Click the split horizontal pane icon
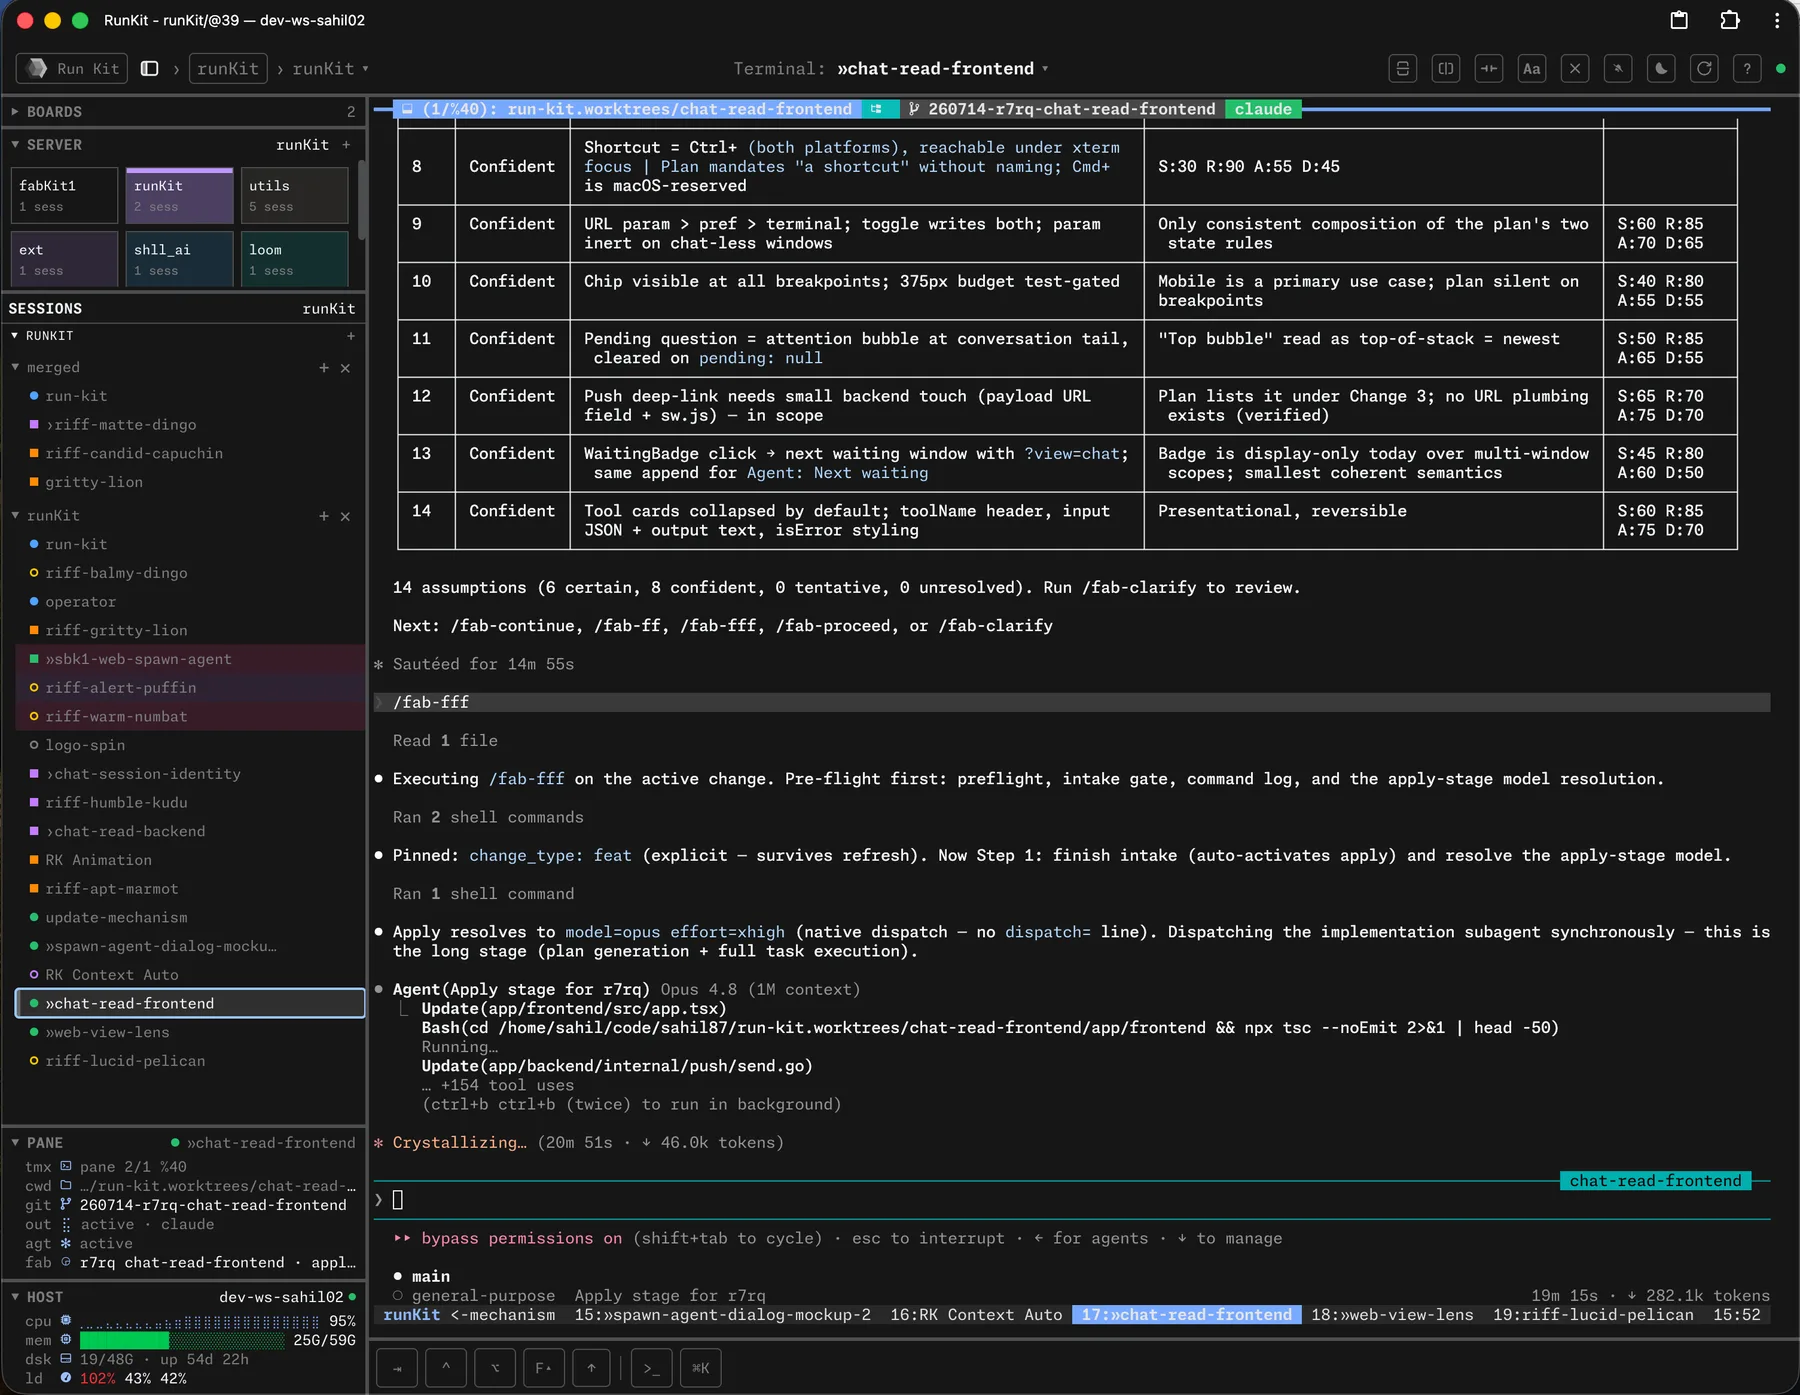The height and width of the screenshot is (1395, 1800). coord(1403,68)
